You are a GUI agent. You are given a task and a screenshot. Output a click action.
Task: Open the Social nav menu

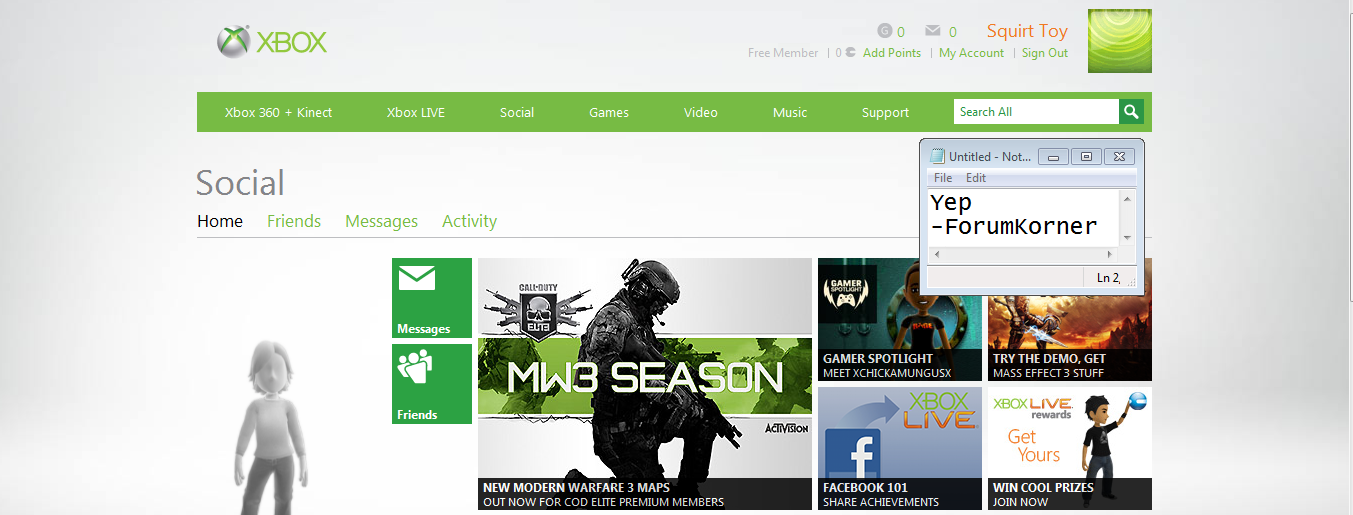[x=517, y=112]
